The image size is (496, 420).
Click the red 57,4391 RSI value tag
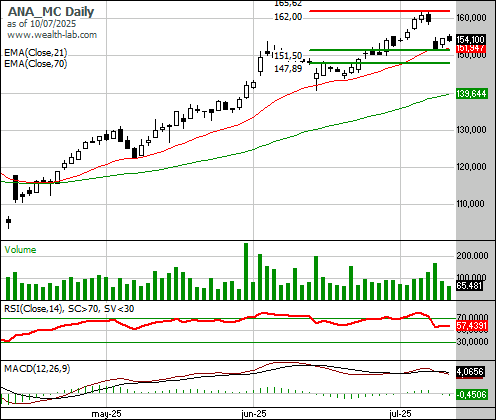click(x=472, y=326)
